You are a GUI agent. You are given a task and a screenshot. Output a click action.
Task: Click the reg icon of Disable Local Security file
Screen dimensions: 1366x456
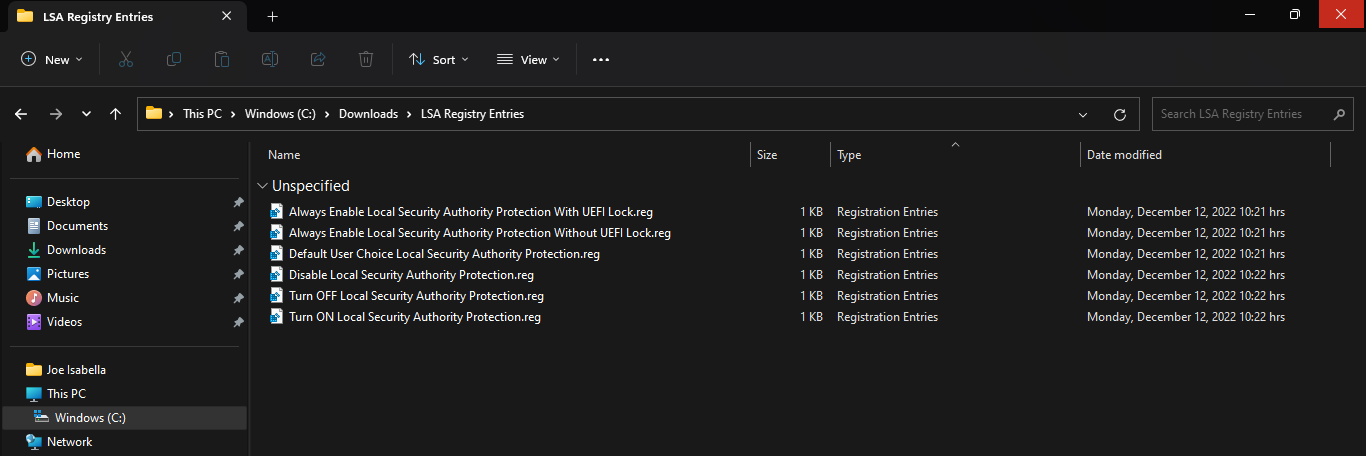click(x=277, y=275)
